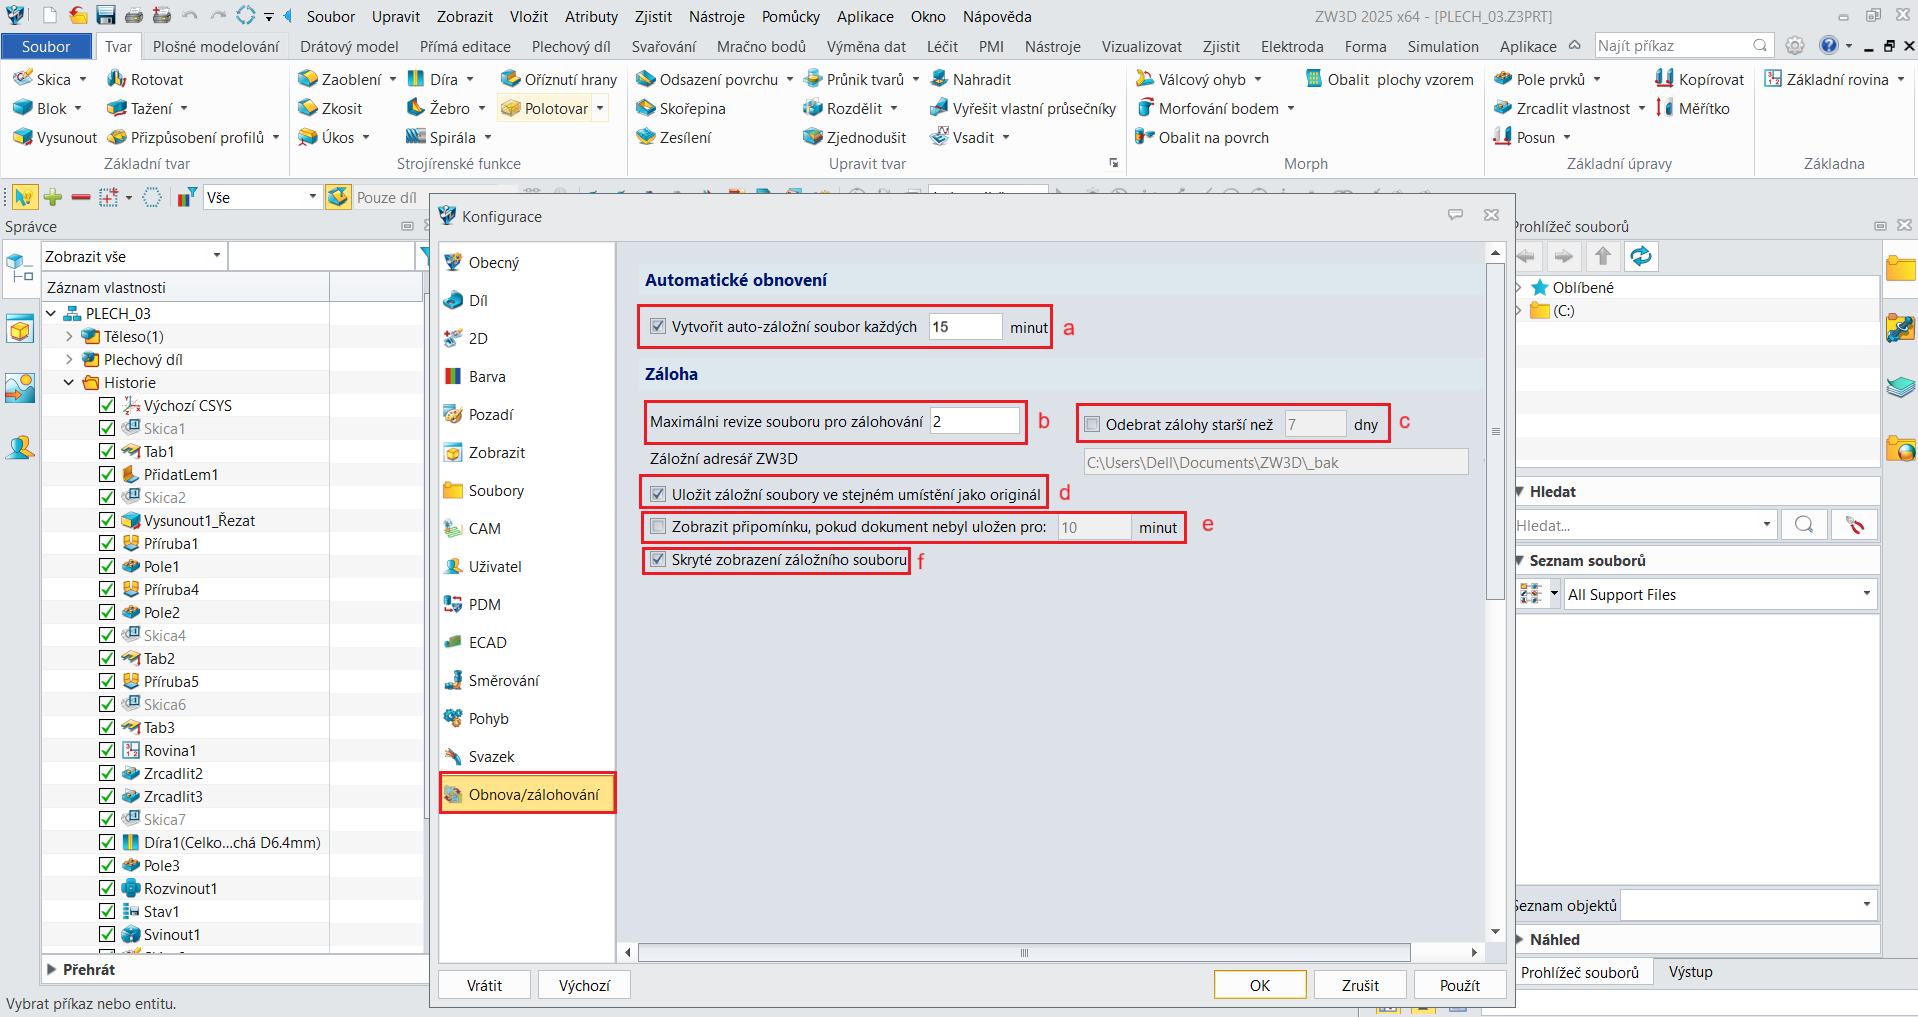
Task: Click the Rotovat revolve icon
Action: (117, 79)
